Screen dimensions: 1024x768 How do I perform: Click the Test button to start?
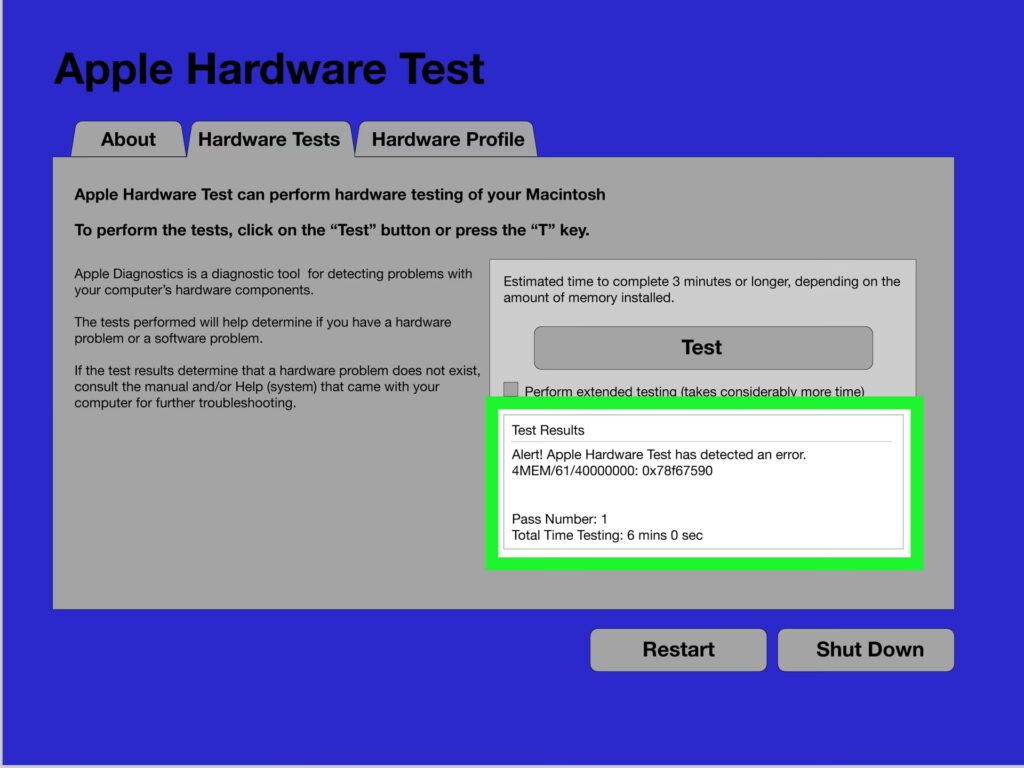point(702,348)
